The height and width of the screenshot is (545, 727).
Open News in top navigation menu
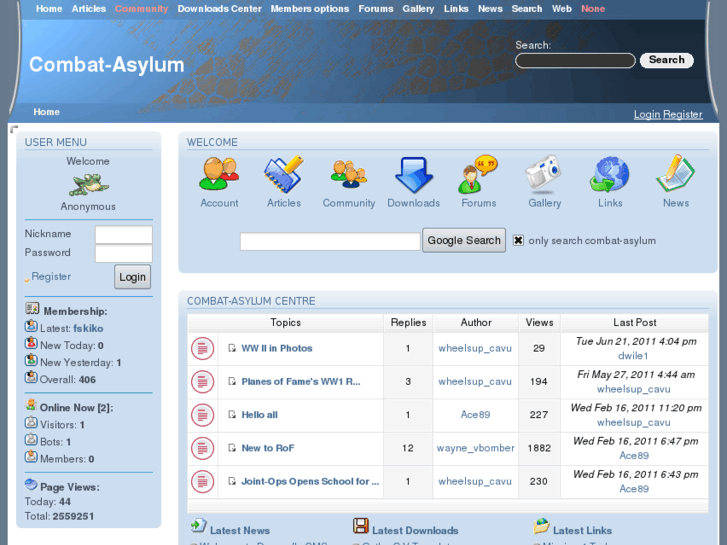tap(490, 8)
